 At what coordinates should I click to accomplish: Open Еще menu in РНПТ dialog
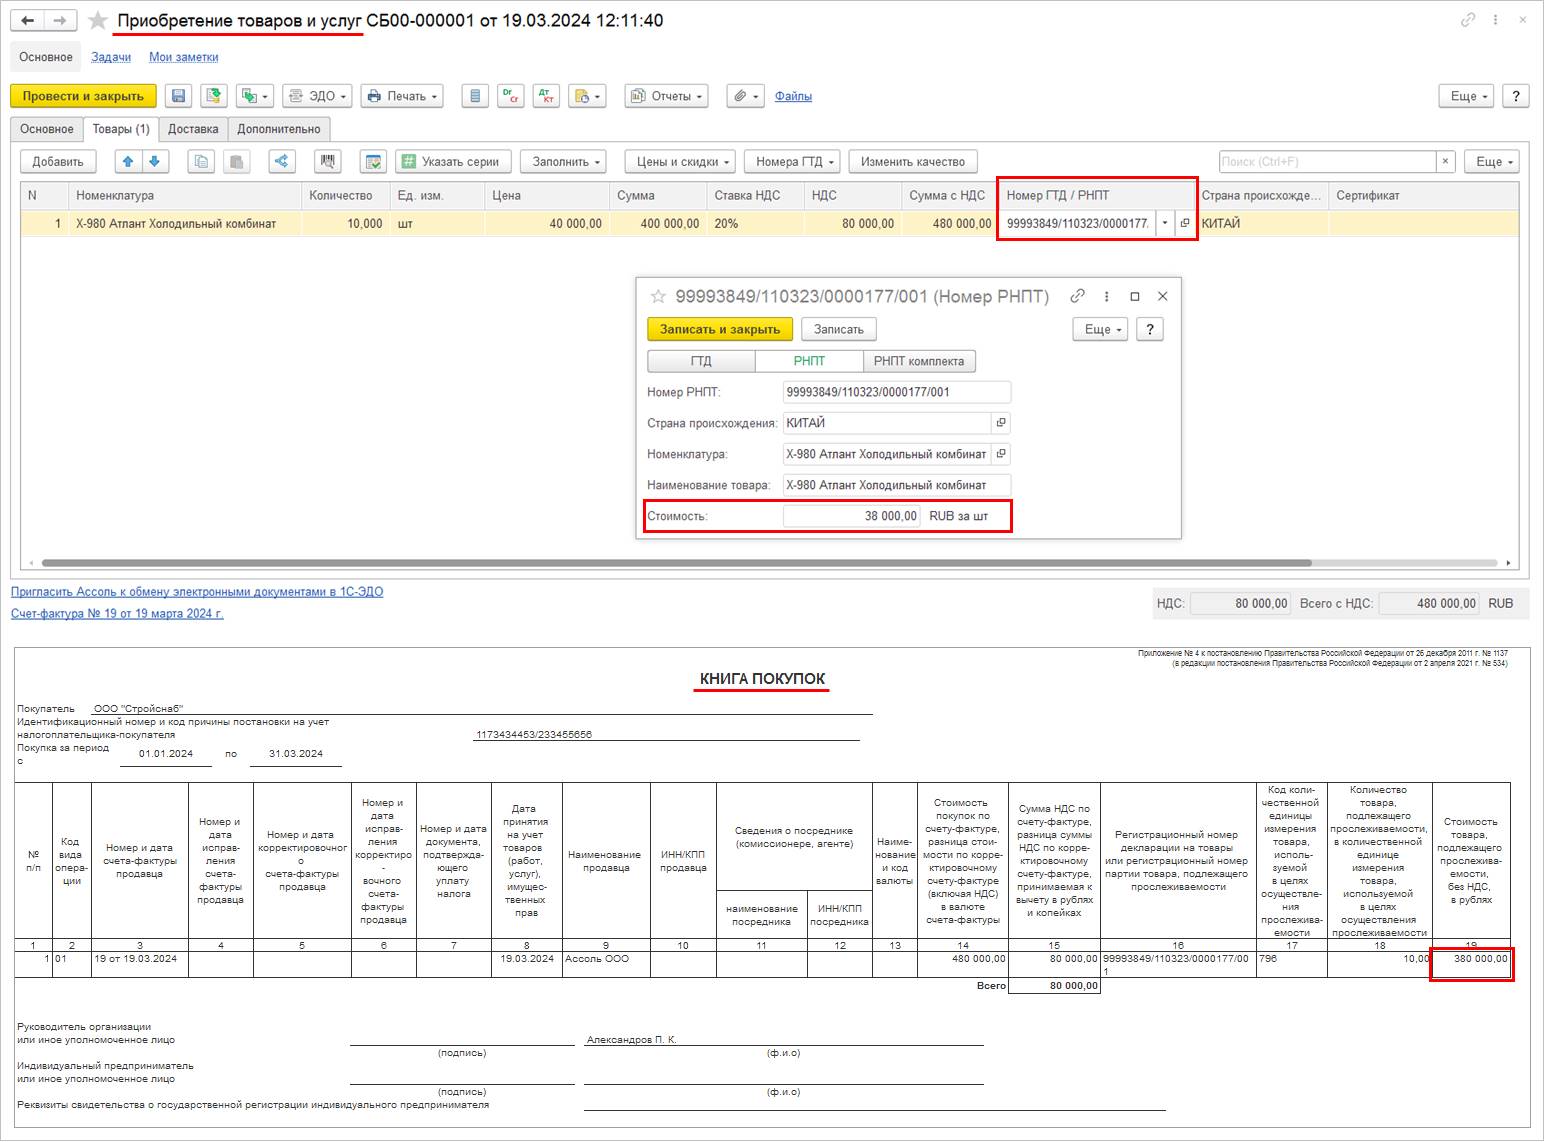(x=1101, y=329)
